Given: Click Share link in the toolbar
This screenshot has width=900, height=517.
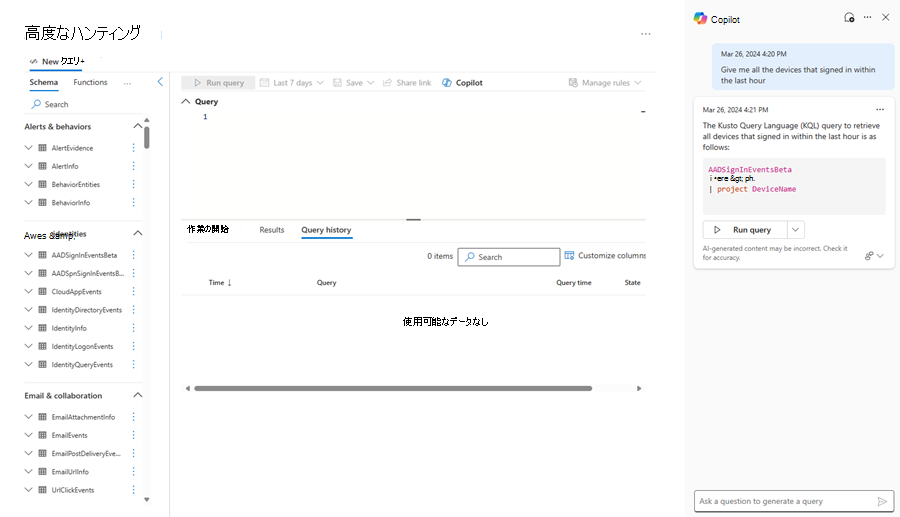Looking at the screenshot, I should pyautogui.click(x=407, y=83).
